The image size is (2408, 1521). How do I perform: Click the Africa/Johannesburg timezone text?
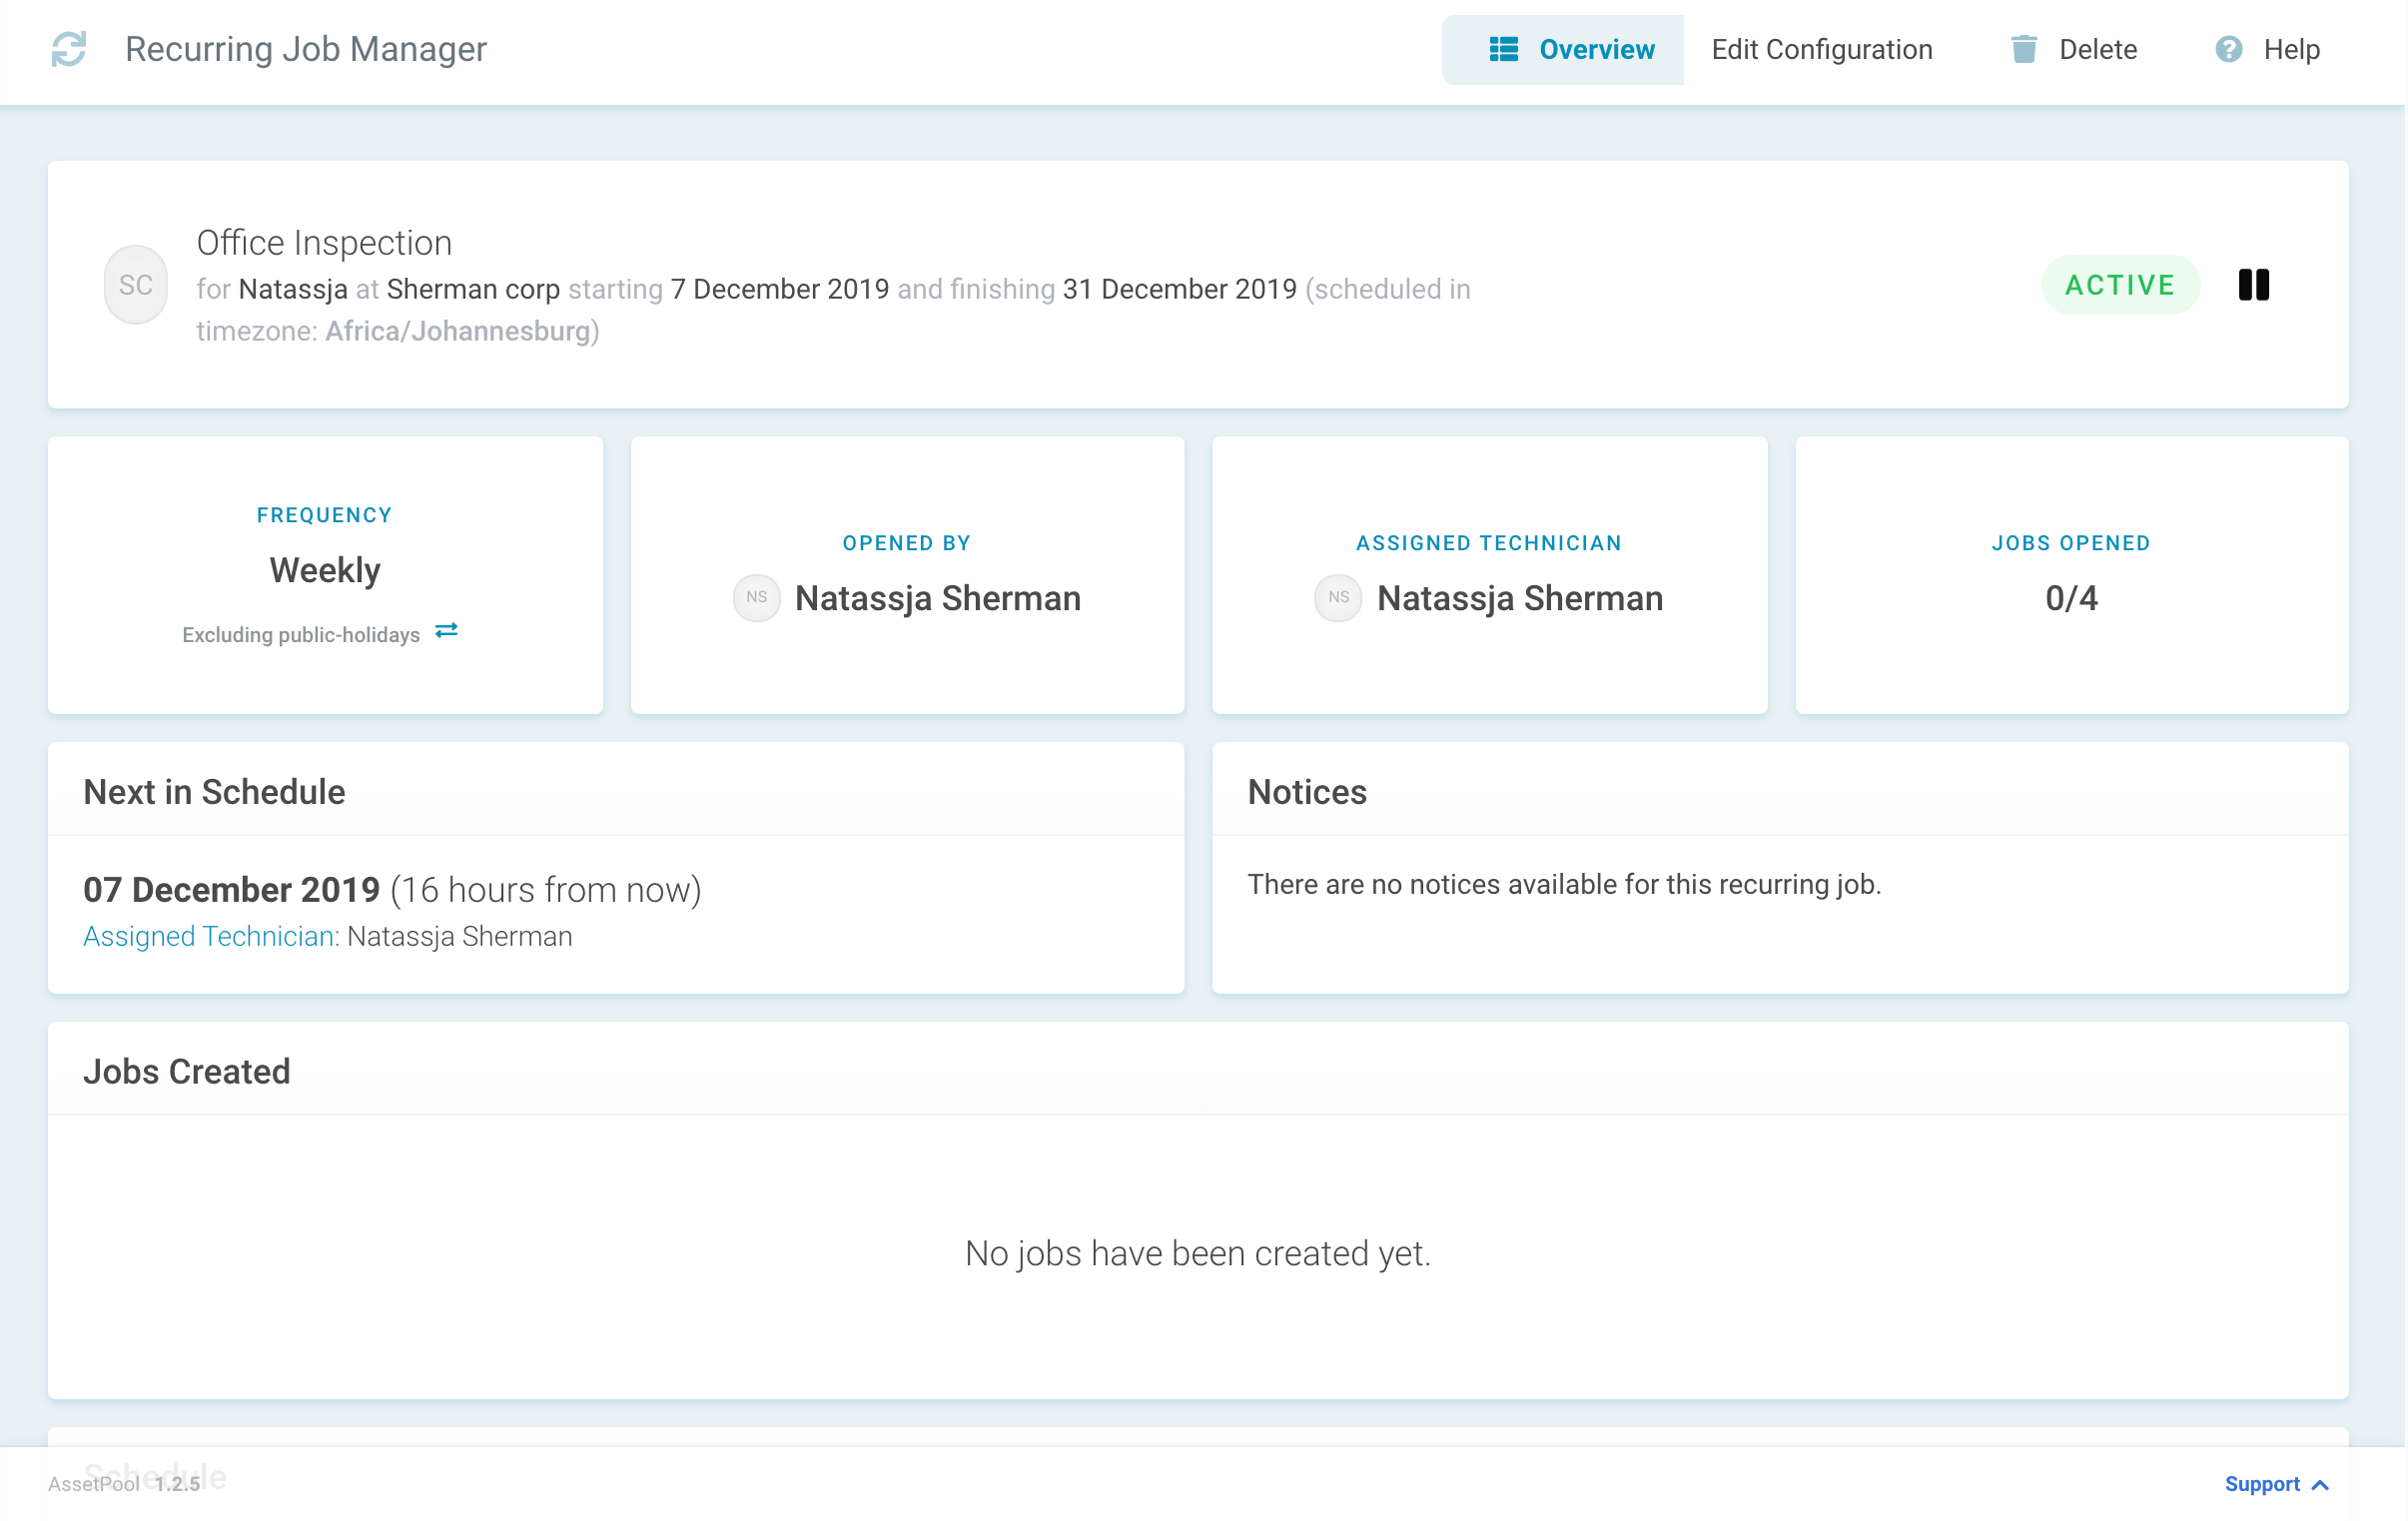point(458,331)
